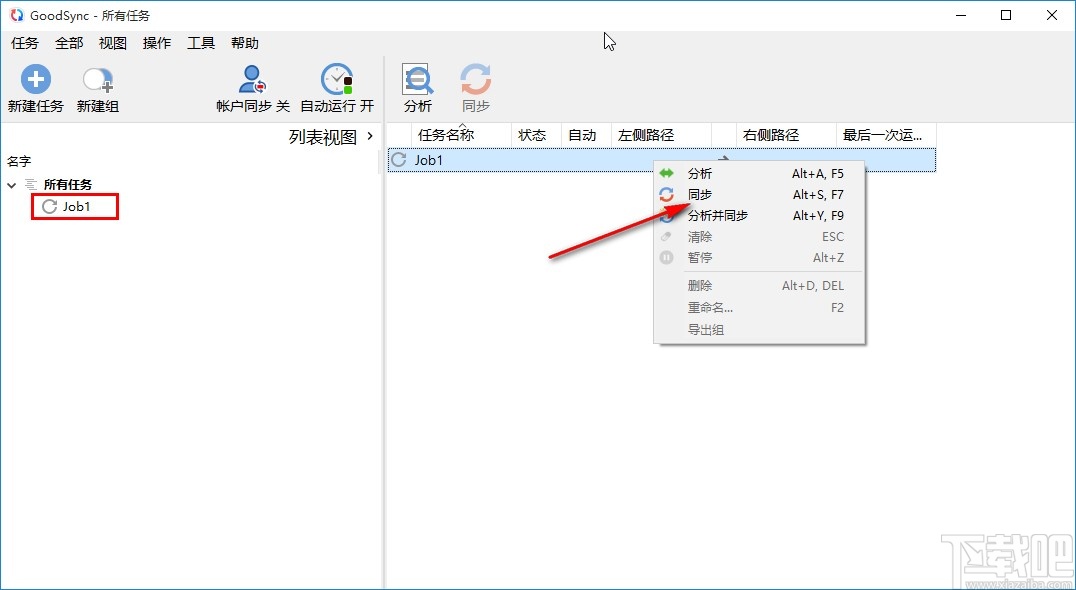Open the 帮助 menu
This screenshot has width=1076, height=590.
click(245, 43)
